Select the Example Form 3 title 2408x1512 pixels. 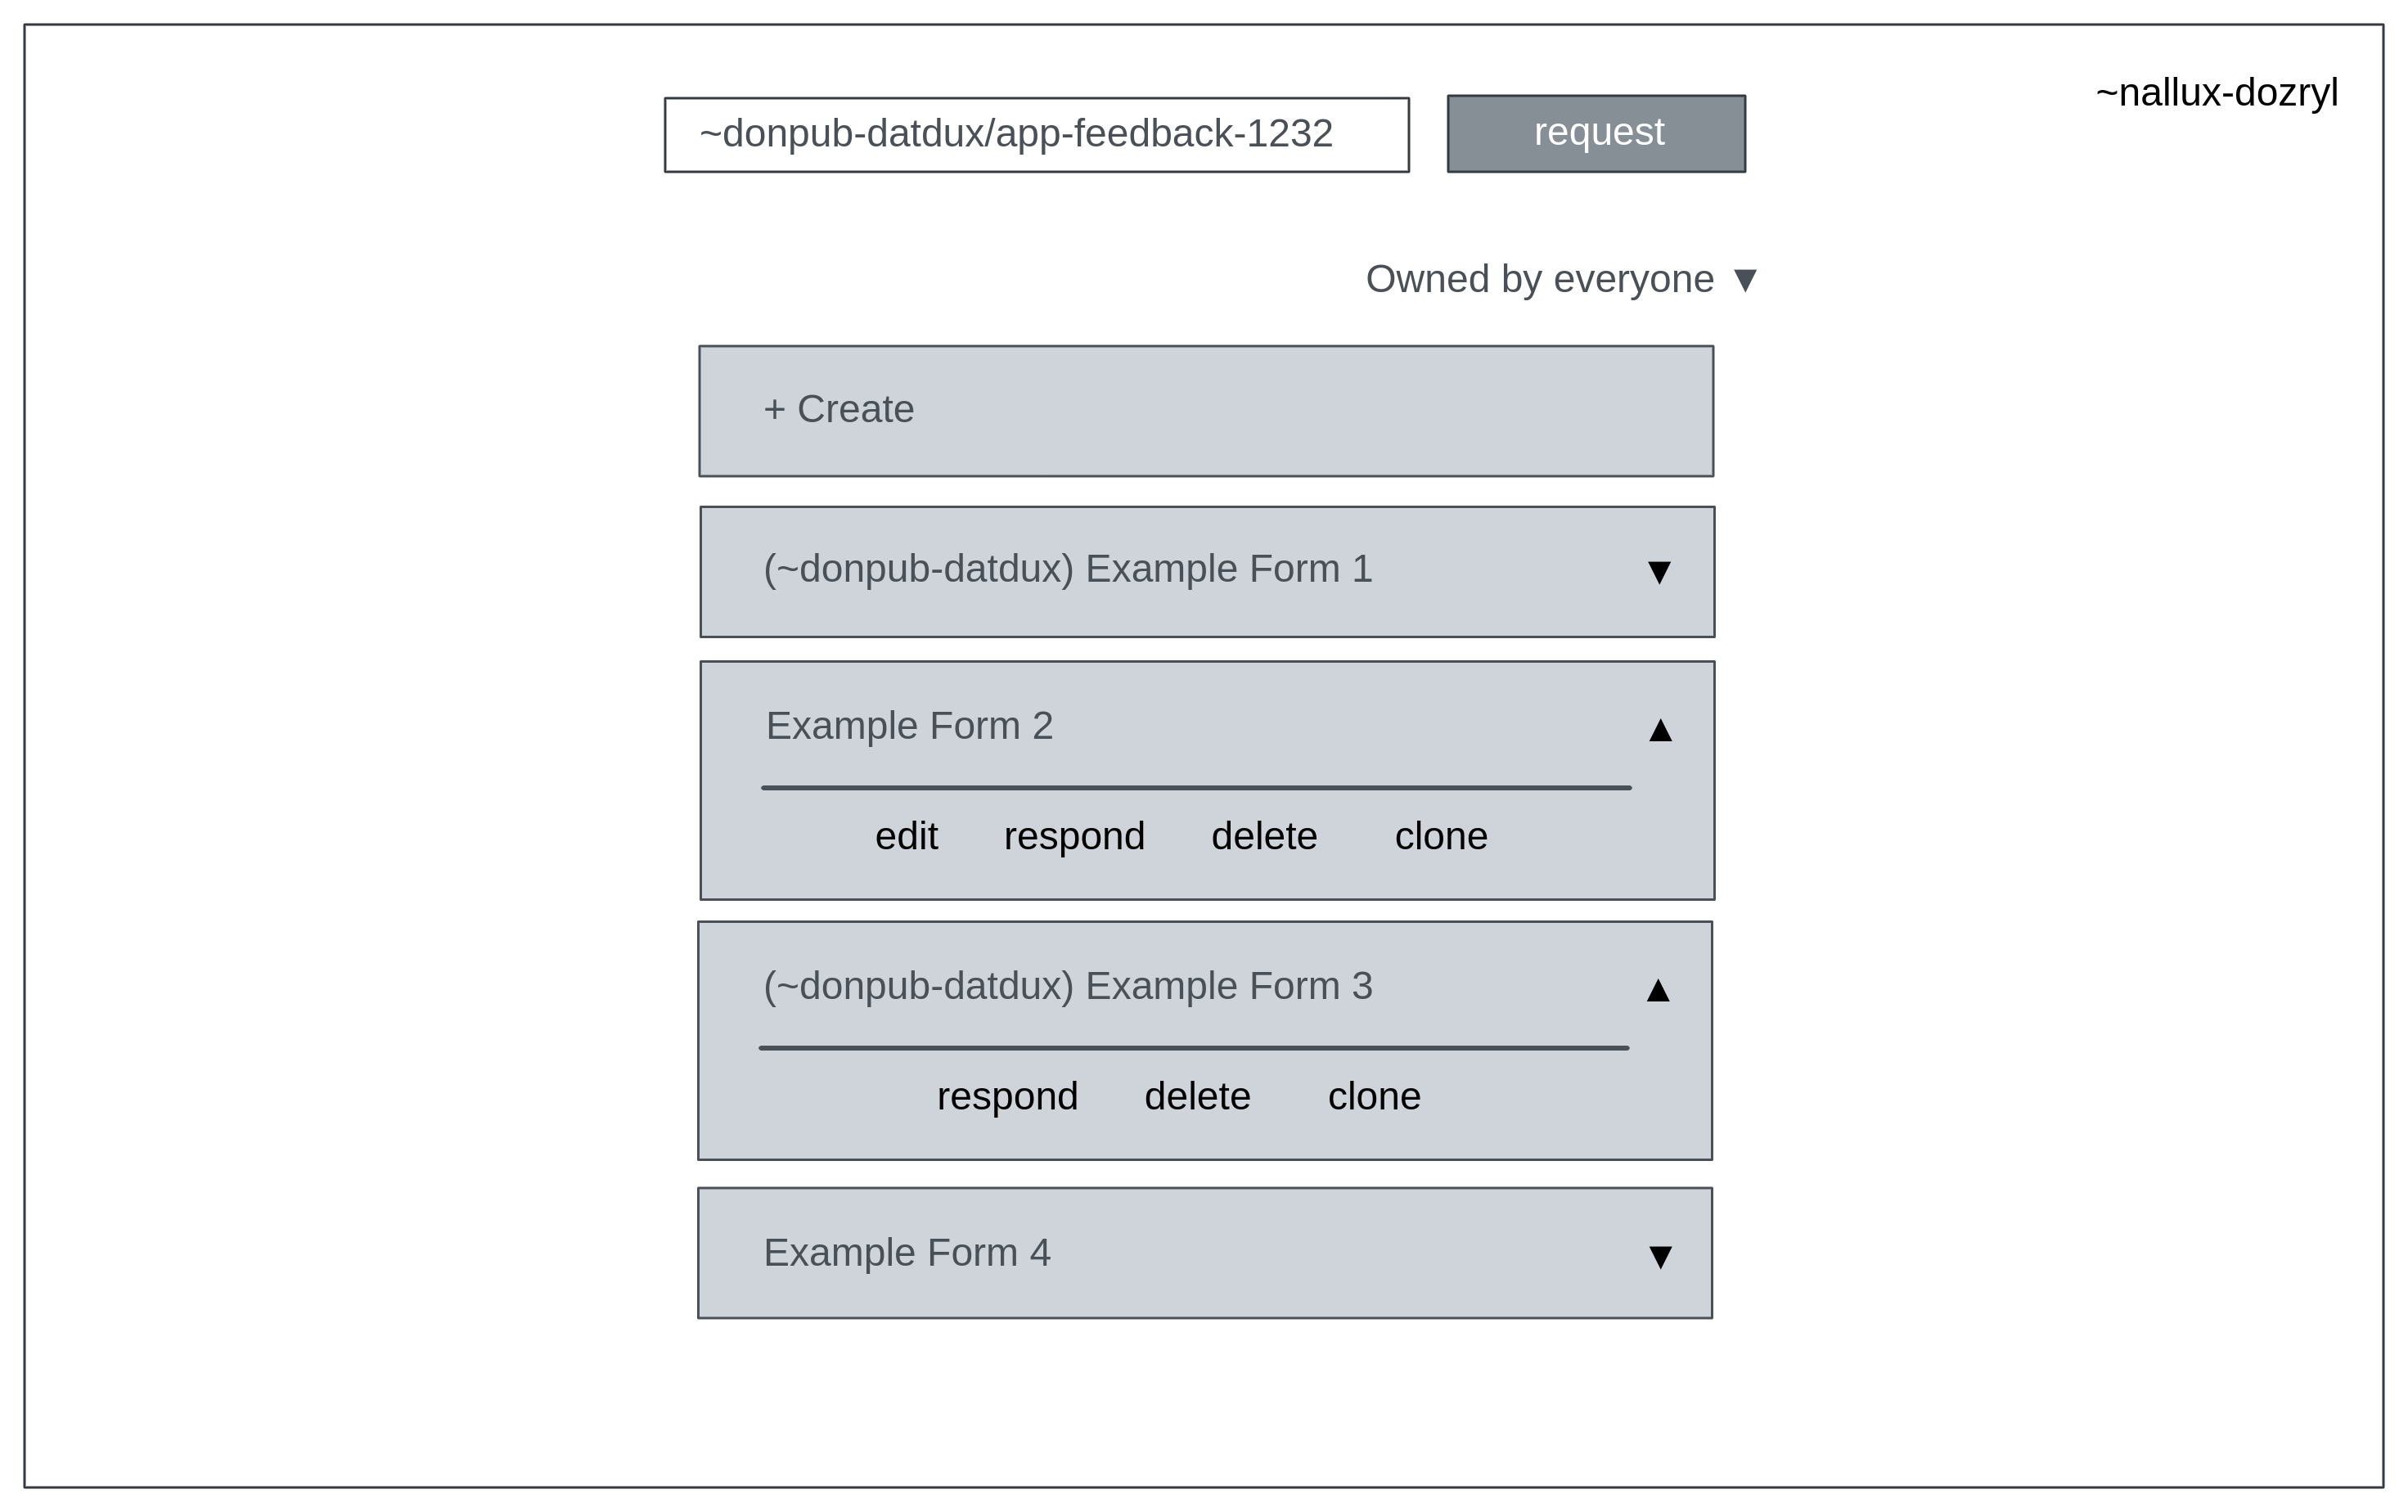1067,986
